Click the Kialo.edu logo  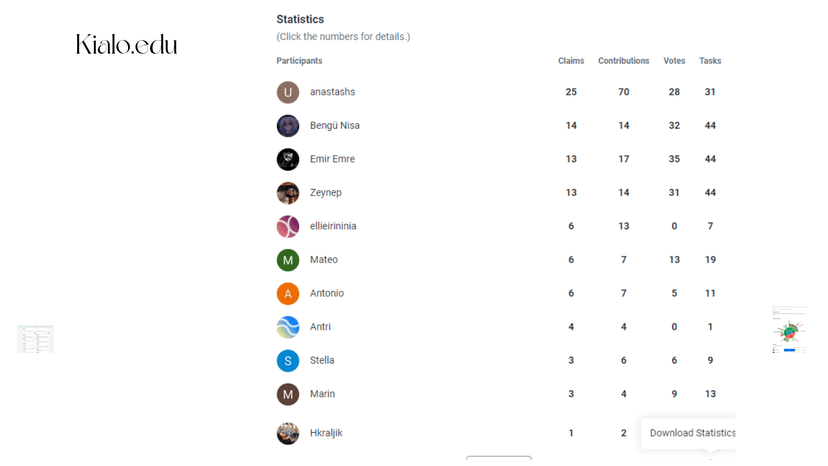coord(127,44)
